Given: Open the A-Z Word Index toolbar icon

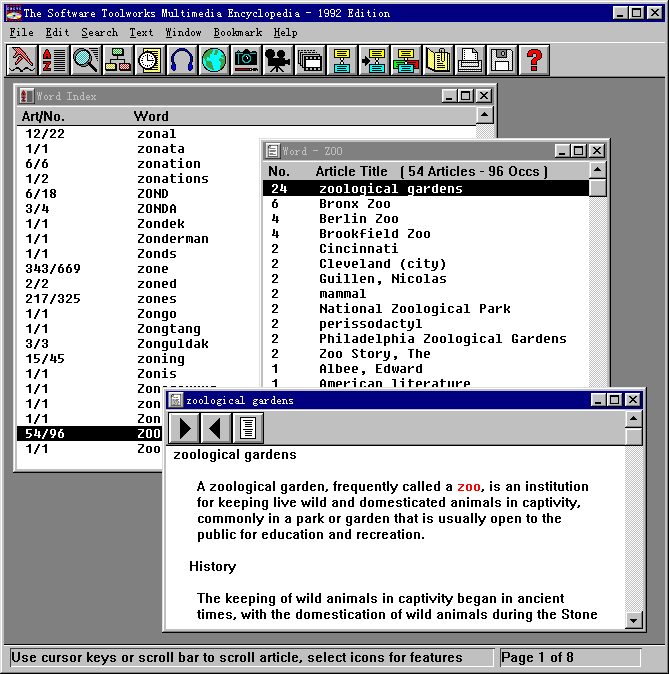Looking at the screenshot, I should (54, 60).
